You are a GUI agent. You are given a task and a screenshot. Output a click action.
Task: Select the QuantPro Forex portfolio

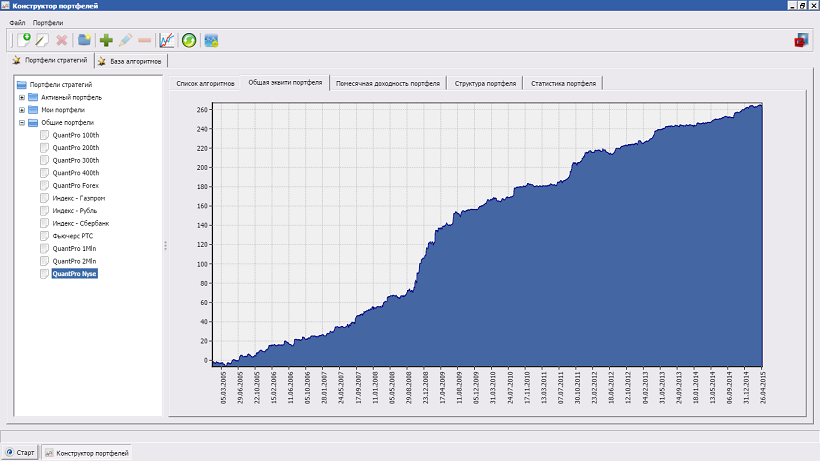tap(75, 185)
